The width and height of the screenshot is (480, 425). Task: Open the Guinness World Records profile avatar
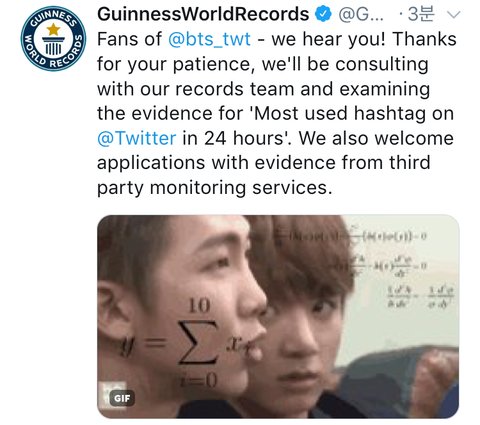click(x=53, y=39)
